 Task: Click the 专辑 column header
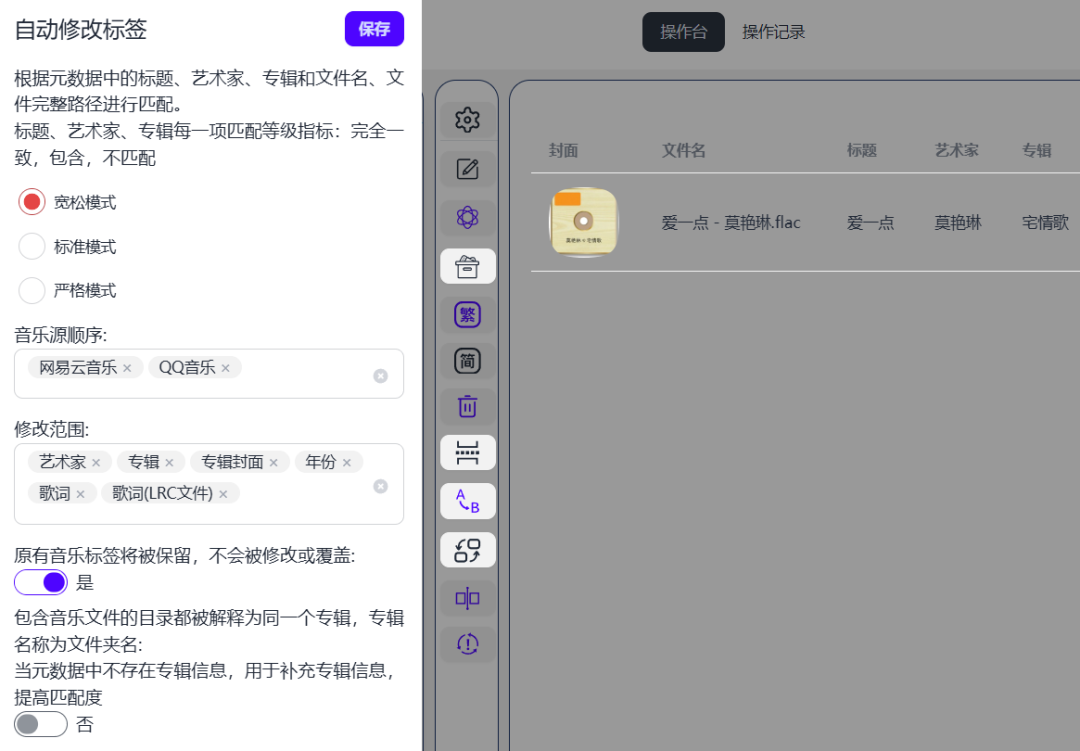[x=1037, y=150]
